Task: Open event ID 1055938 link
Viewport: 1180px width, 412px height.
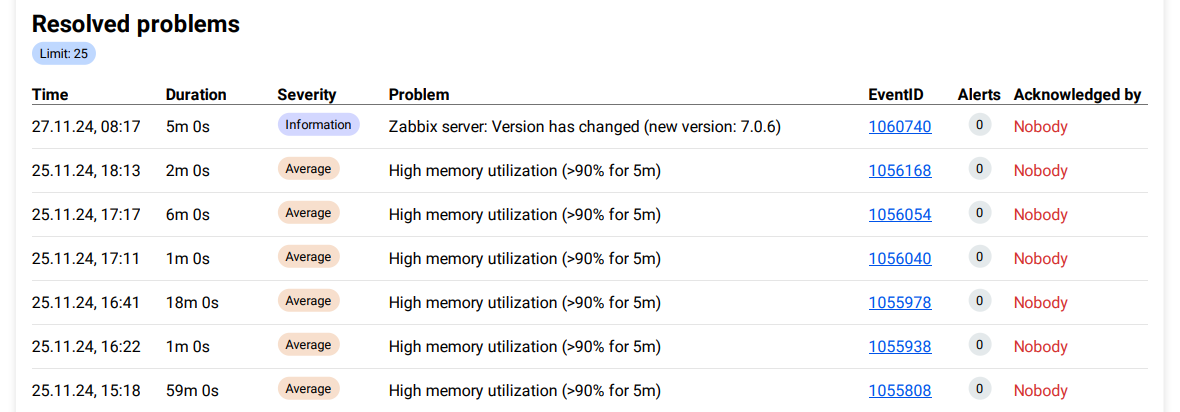Action: coord(899,347)
